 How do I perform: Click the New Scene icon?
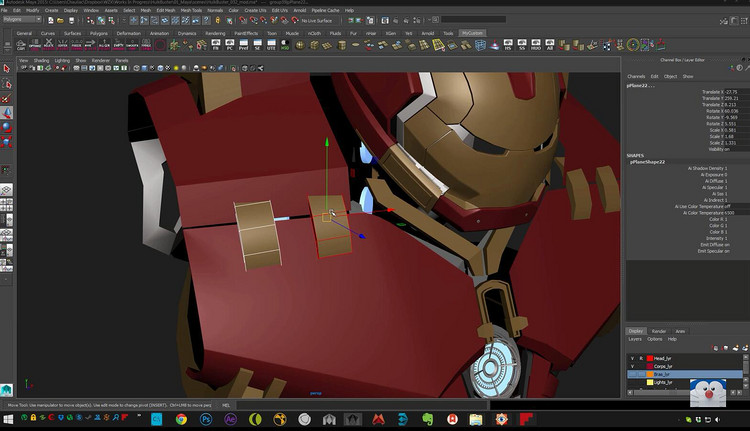[51, 20]
